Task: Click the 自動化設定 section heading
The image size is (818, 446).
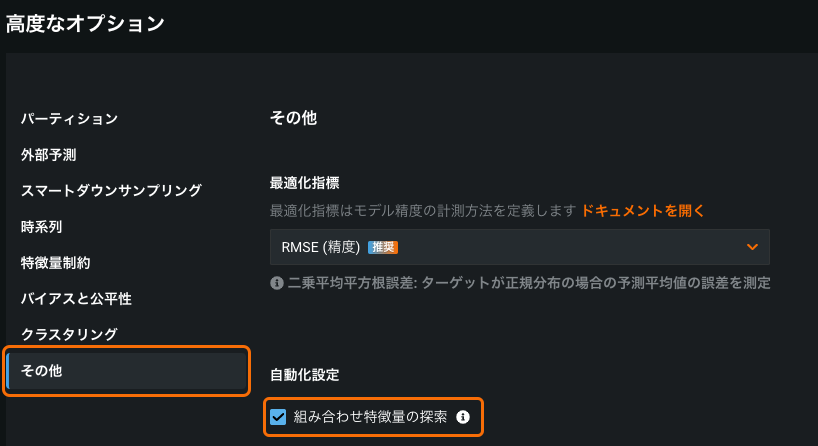Action: point(305,375)
